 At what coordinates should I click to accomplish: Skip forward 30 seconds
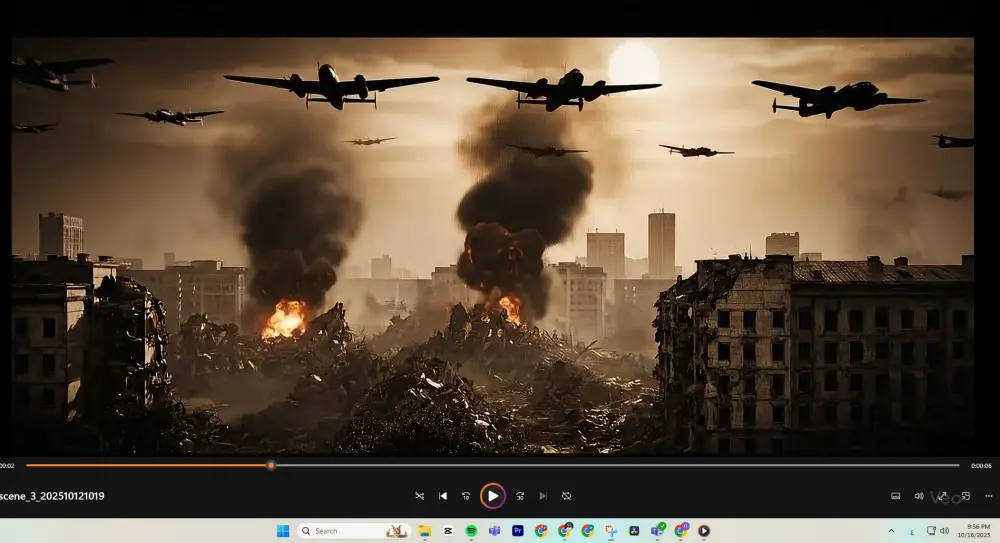520,496
